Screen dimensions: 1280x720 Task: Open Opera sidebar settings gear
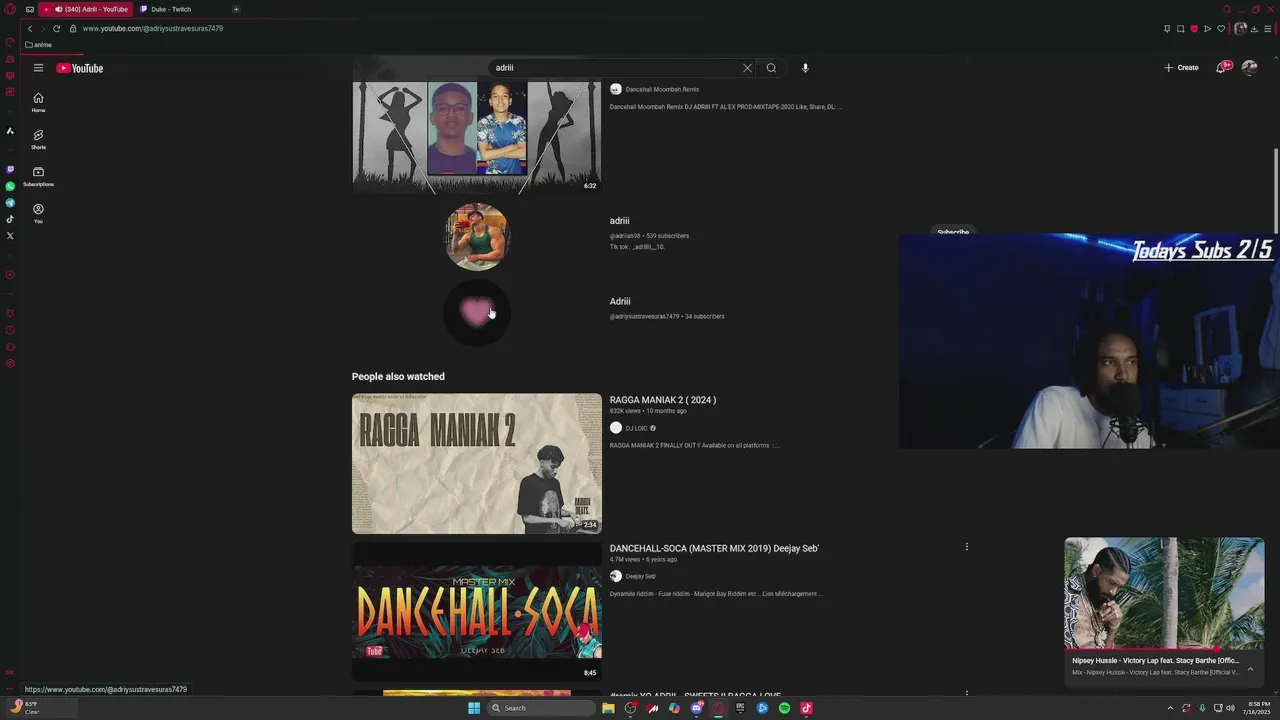(10, 363)
